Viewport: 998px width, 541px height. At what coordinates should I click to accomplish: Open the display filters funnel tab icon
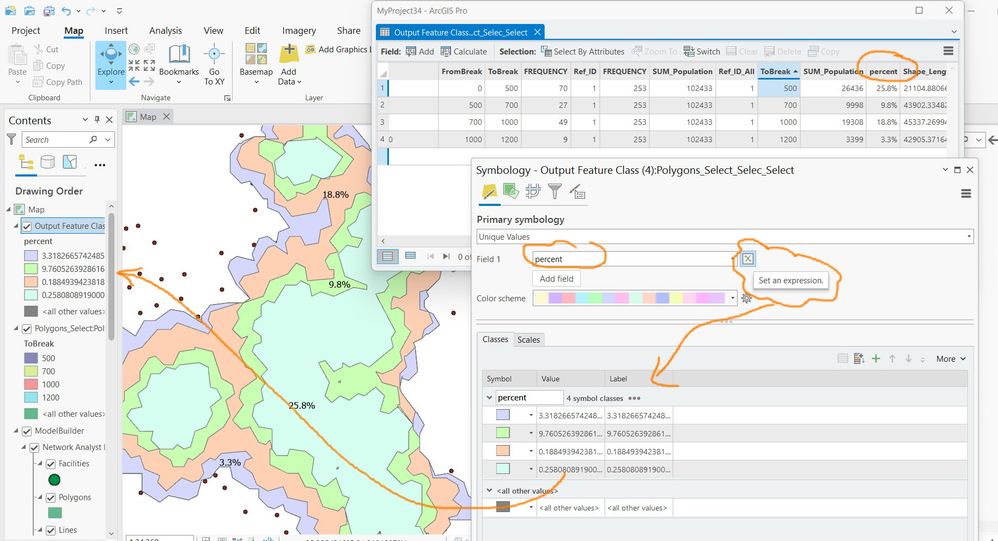[555, 191]
